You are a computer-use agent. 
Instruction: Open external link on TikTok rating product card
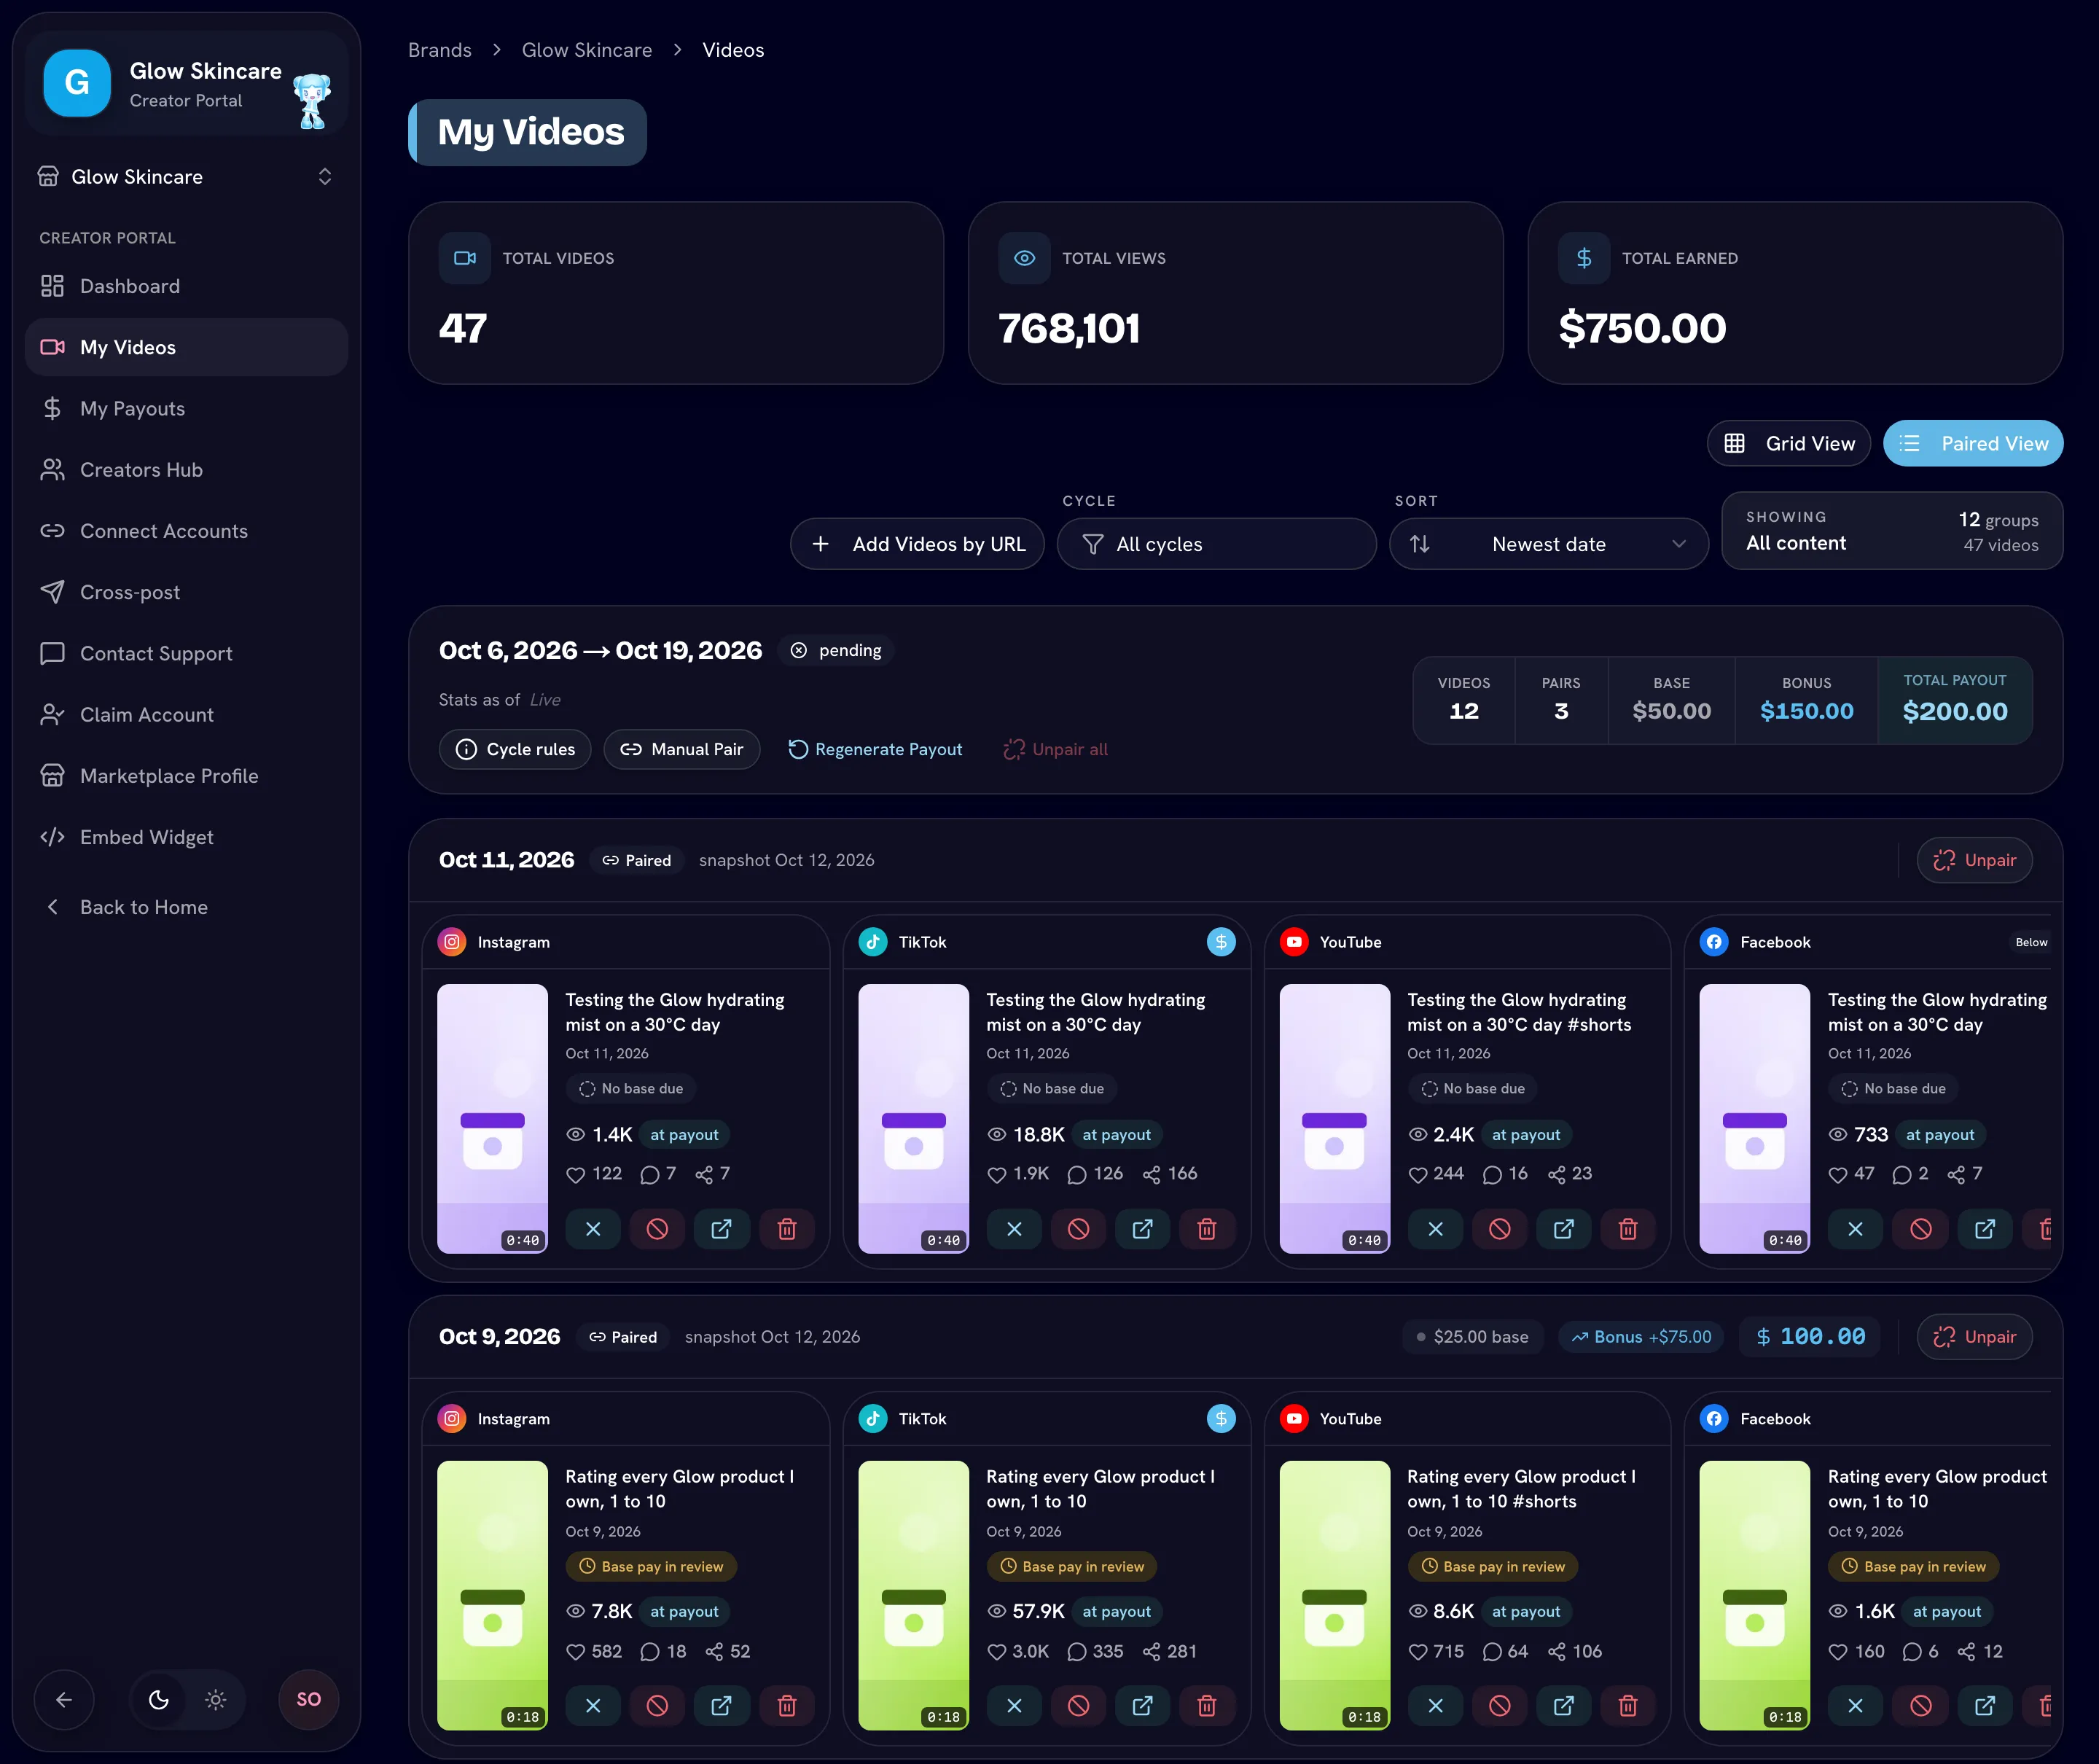pyautogui.click(x=1142, y=1706)
